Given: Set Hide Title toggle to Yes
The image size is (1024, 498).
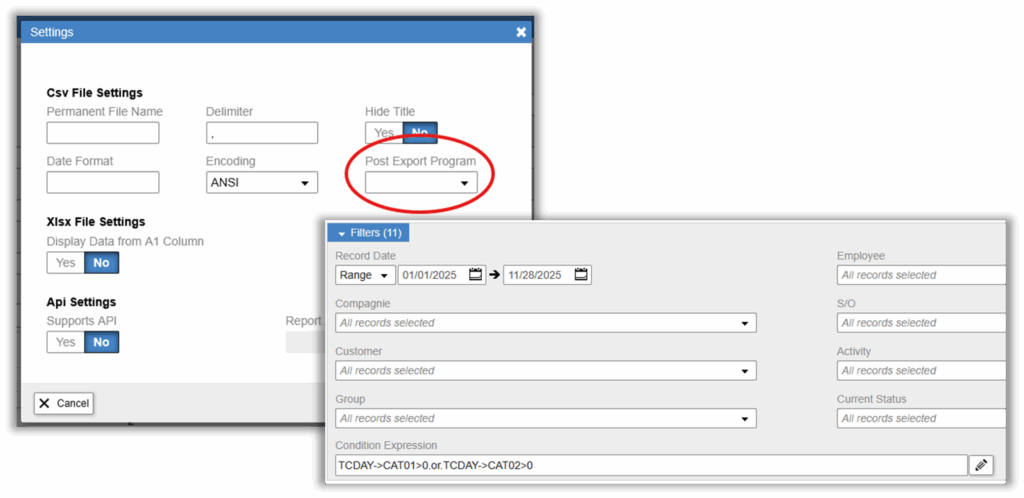Looking at the screenshot, I should point(383,133).
